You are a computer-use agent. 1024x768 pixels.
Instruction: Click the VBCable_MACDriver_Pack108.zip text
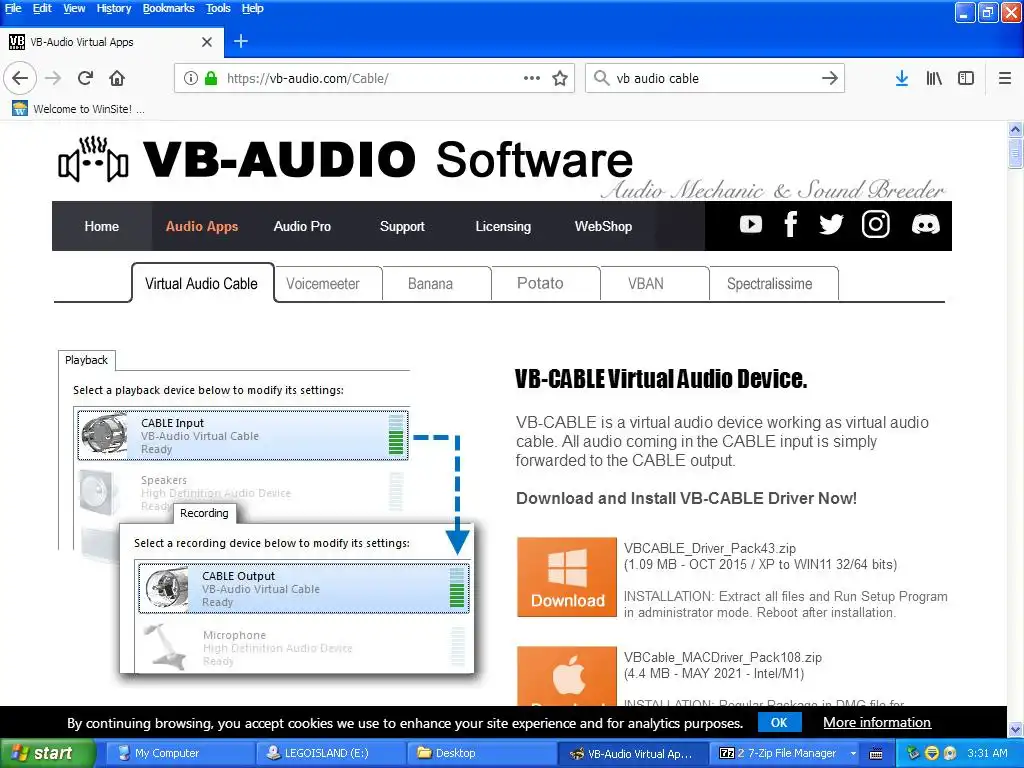(x=722, y=657)
